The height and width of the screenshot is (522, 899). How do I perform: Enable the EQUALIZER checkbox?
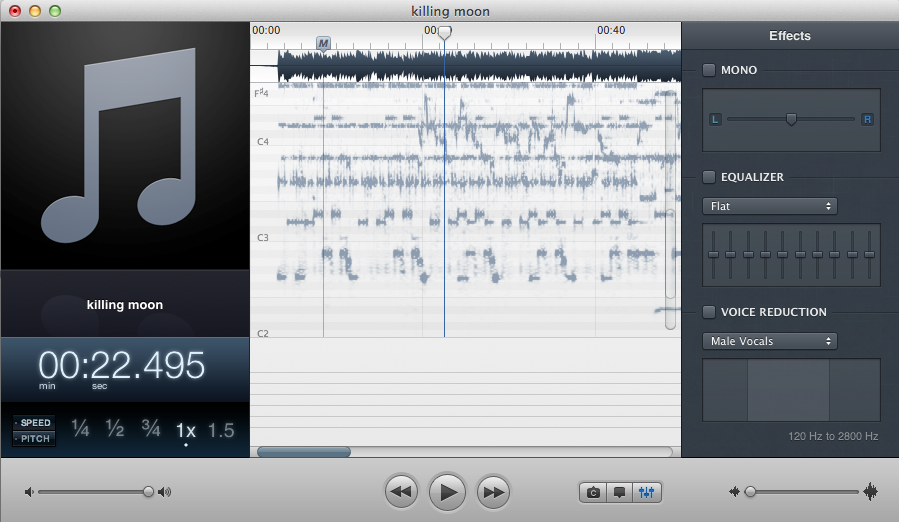pyautogui.click(x=709, y=177)
